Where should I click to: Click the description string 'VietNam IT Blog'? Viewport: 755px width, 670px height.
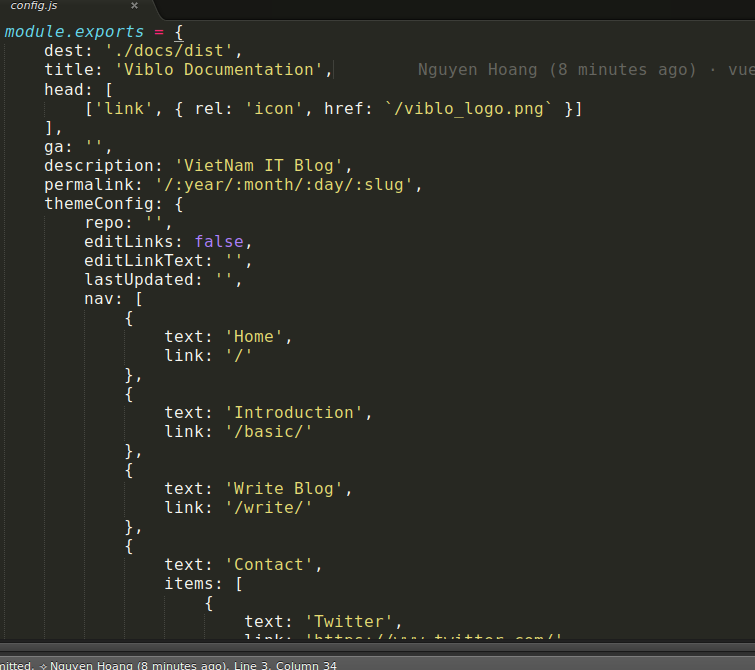(x=259, y=166)
